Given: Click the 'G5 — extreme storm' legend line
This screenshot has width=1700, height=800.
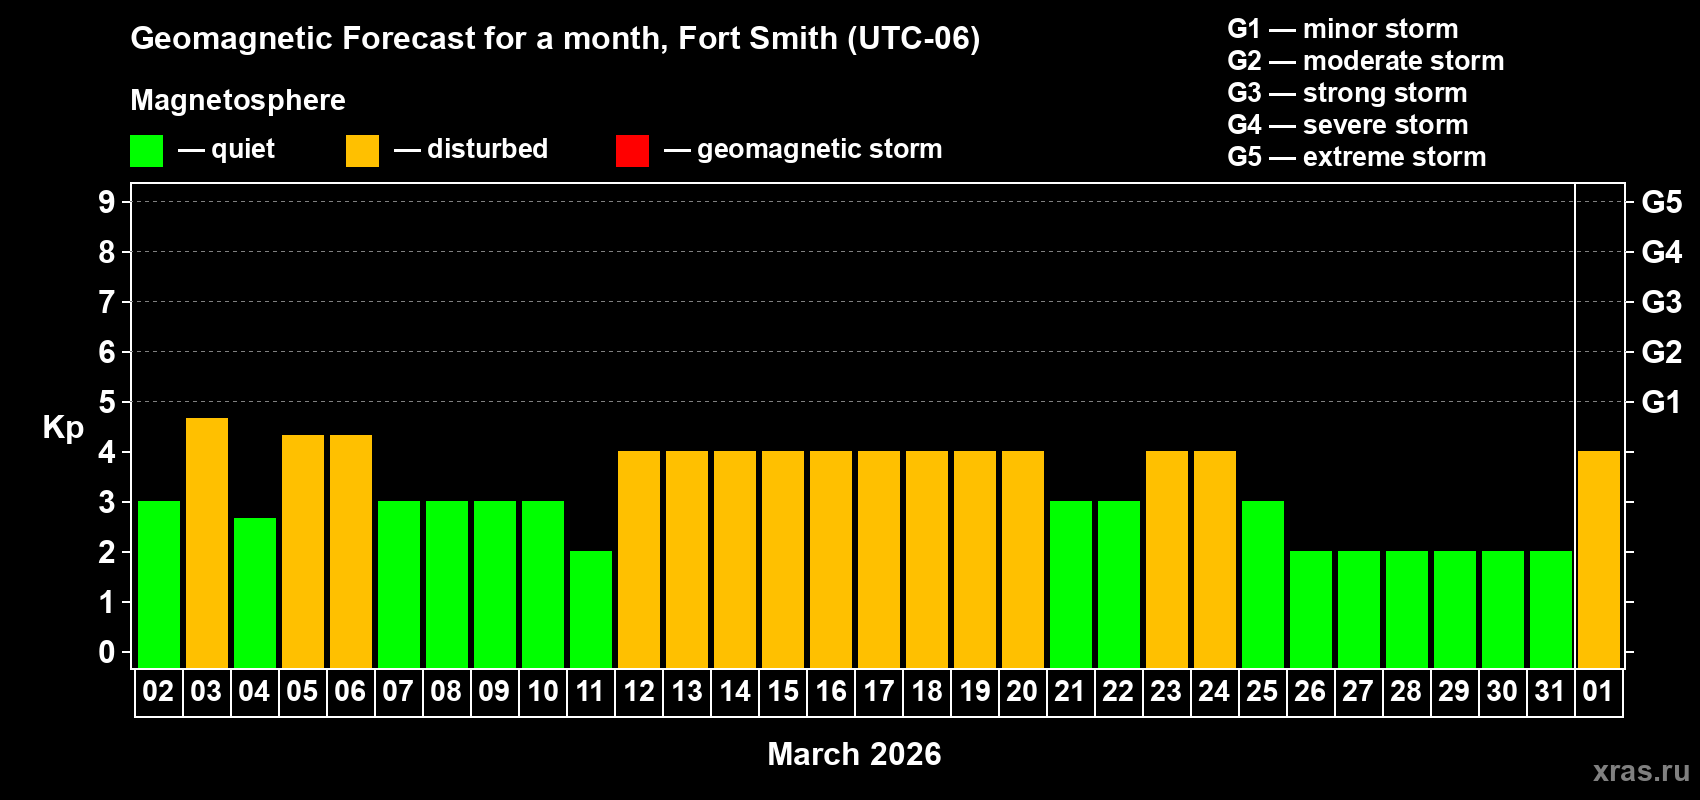Looking at the screenshot, I should (1356, 157).
